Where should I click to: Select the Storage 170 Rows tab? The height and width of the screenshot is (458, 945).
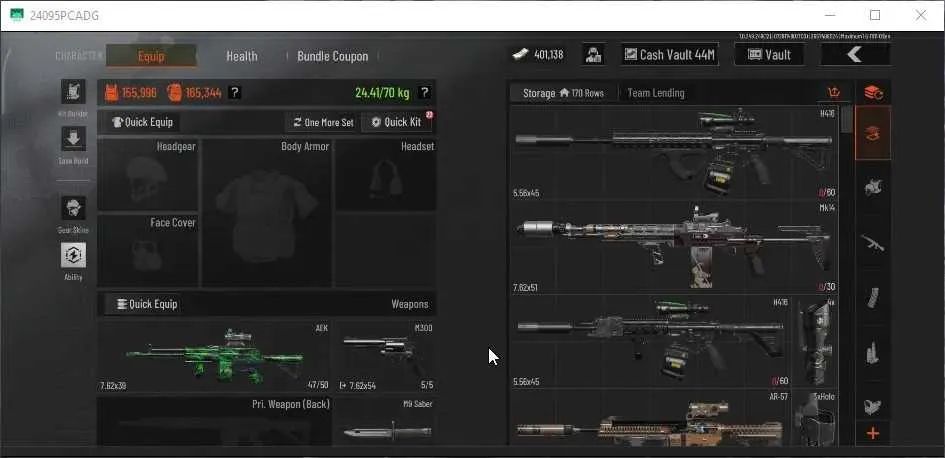click(563, 93)
